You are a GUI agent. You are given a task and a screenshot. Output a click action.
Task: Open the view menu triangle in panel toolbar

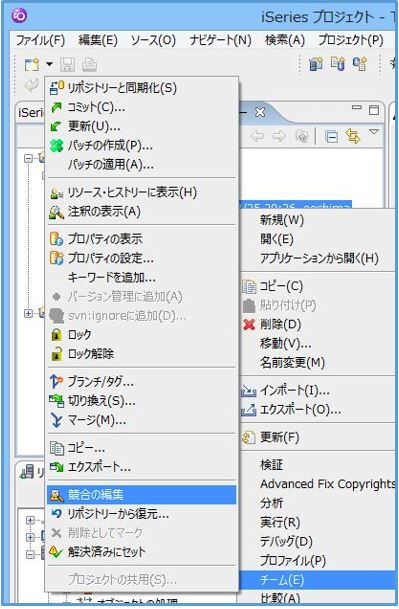click(x=374, y=132)
